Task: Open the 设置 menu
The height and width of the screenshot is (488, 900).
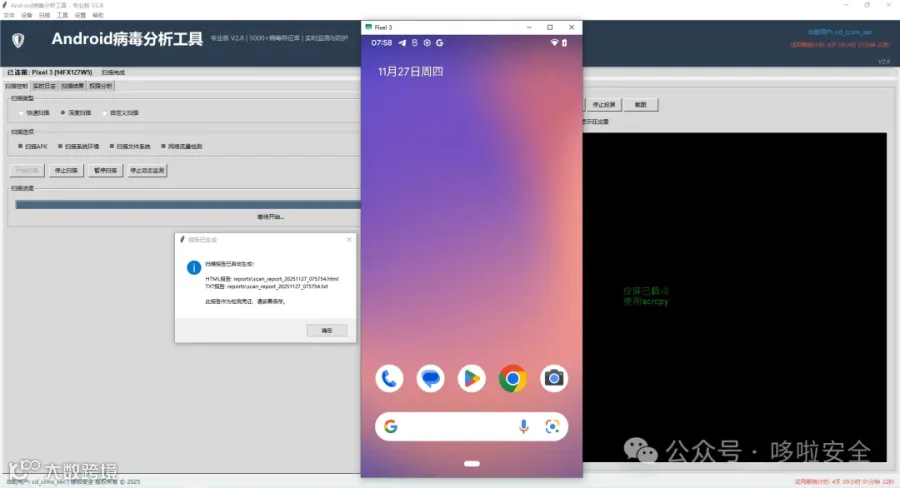Action: [x=80, y=15]
